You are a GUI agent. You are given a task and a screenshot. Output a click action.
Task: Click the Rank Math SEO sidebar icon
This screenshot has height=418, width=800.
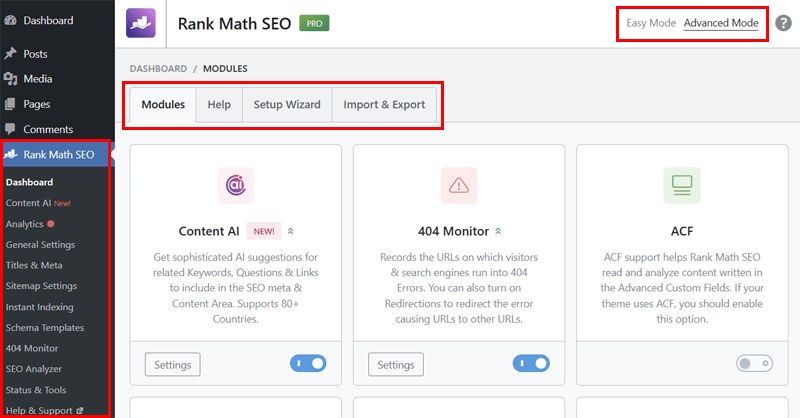coord(11,154)
